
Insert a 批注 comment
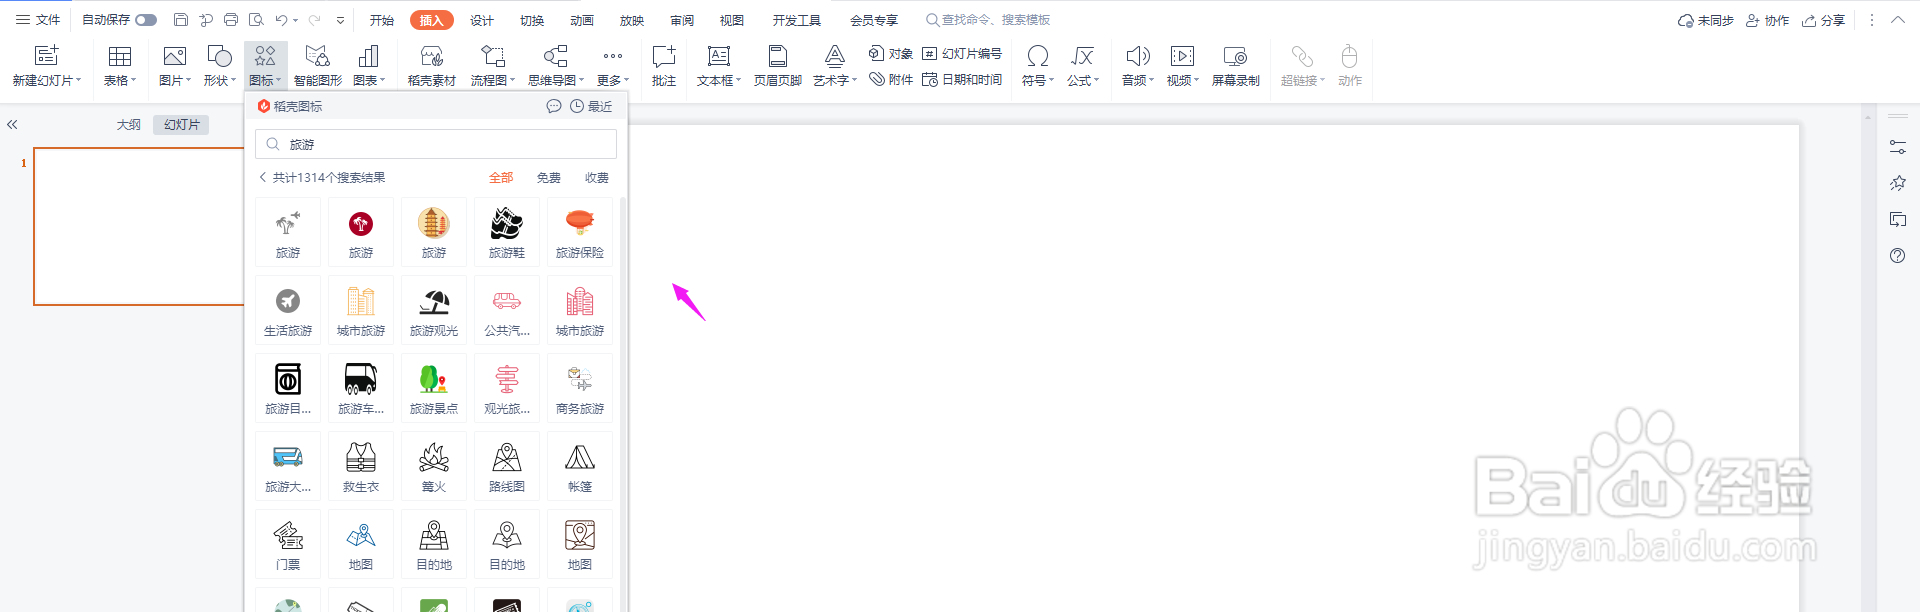664,66
